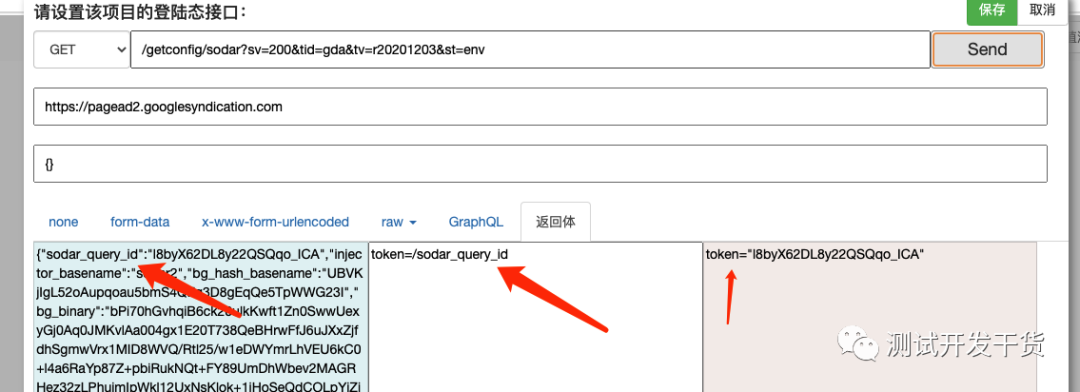Expand the raw format dropdown tab
The height and width of the screenshot is (392, 1080).
point(399,223)
